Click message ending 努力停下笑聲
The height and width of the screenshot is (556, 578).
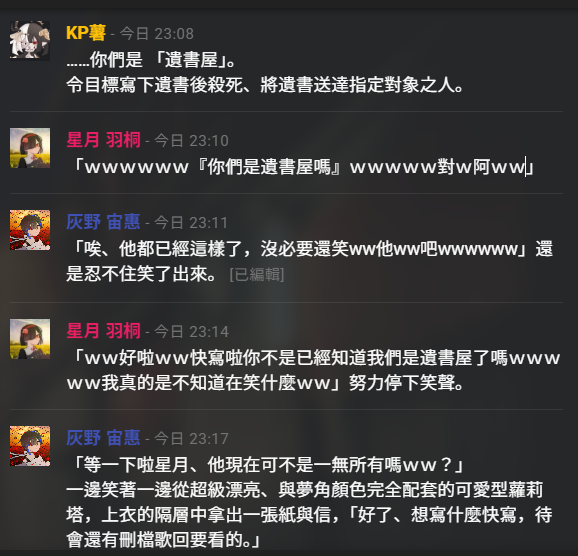point(313,371)
